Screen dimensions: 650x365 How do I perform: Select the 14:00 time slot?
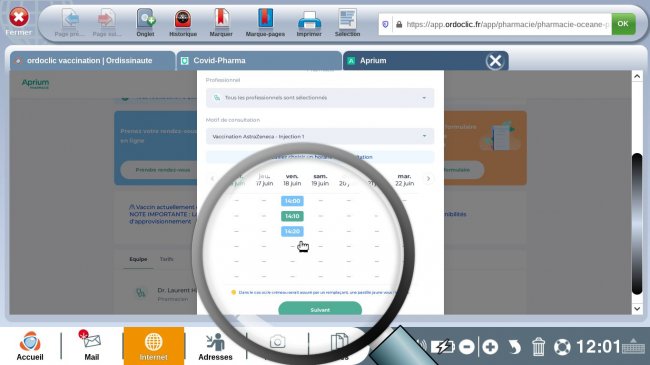(x=292, y=201)
